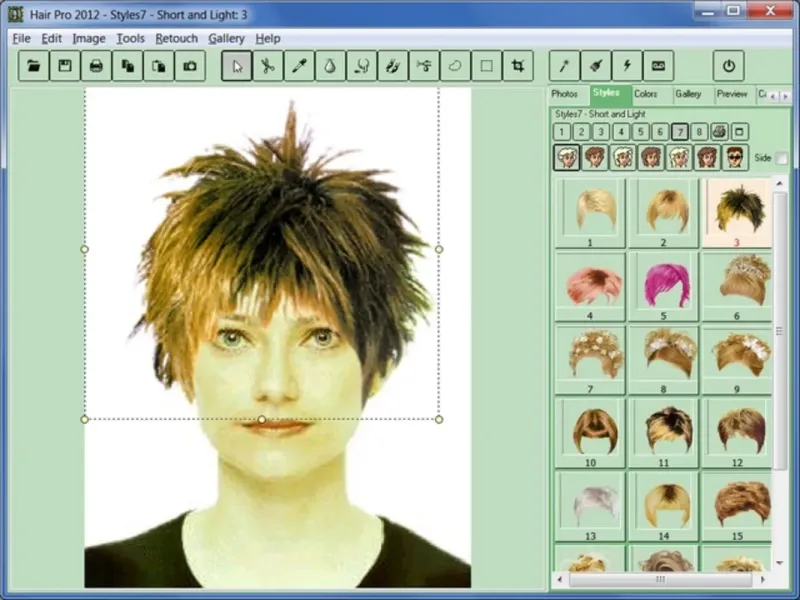800x600 pixels.
Task: Select the hair comb brush tool
Action: (x=393, y=66)
